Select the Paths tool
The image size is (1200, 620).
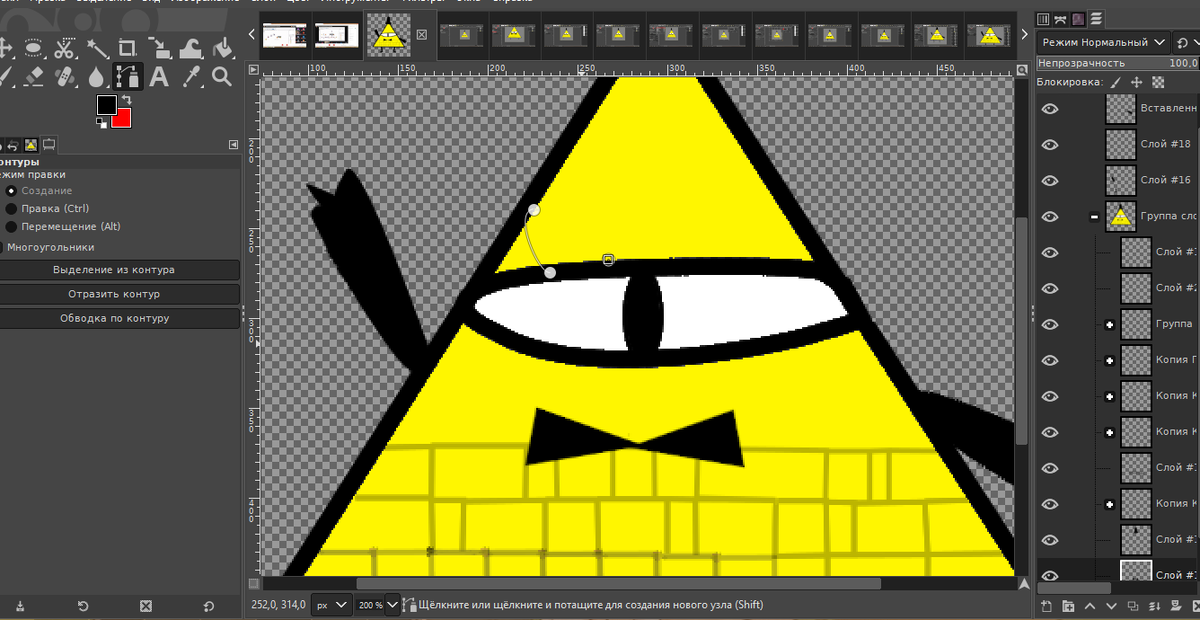coord(128,77)
